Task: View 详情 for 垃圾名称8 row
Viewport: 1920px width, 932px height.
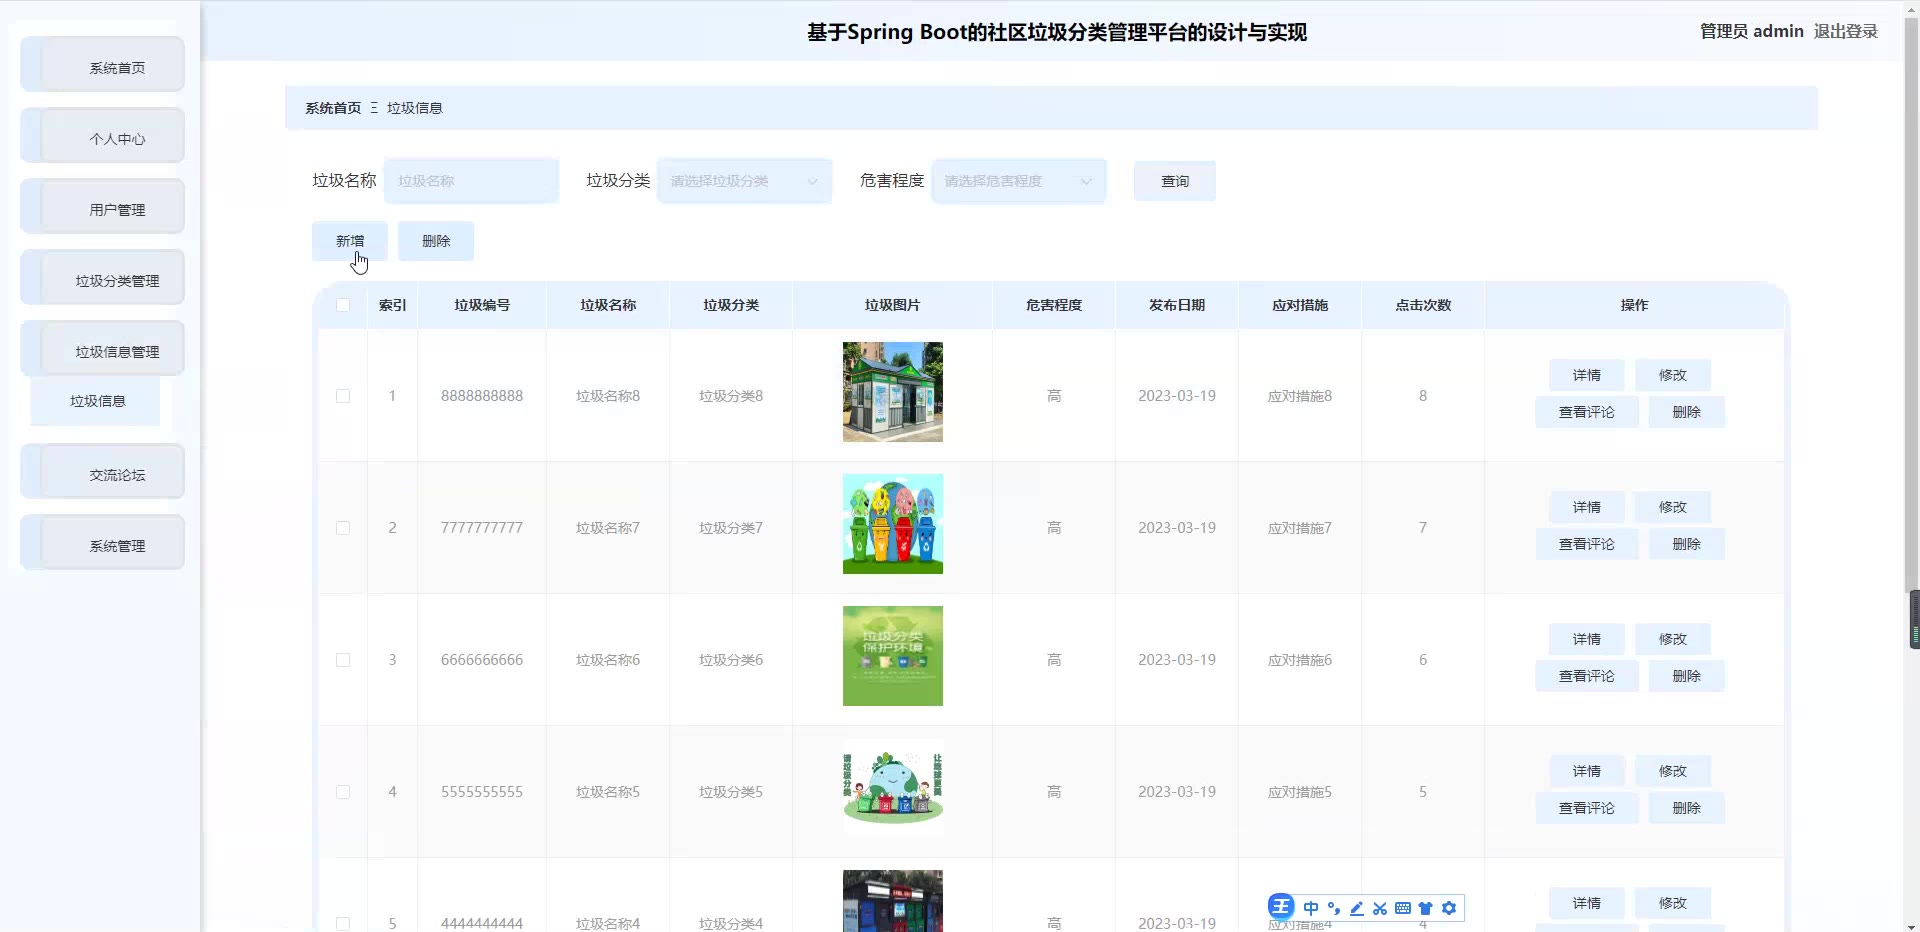Action: pyautogui.click(x=1587, y=375)
